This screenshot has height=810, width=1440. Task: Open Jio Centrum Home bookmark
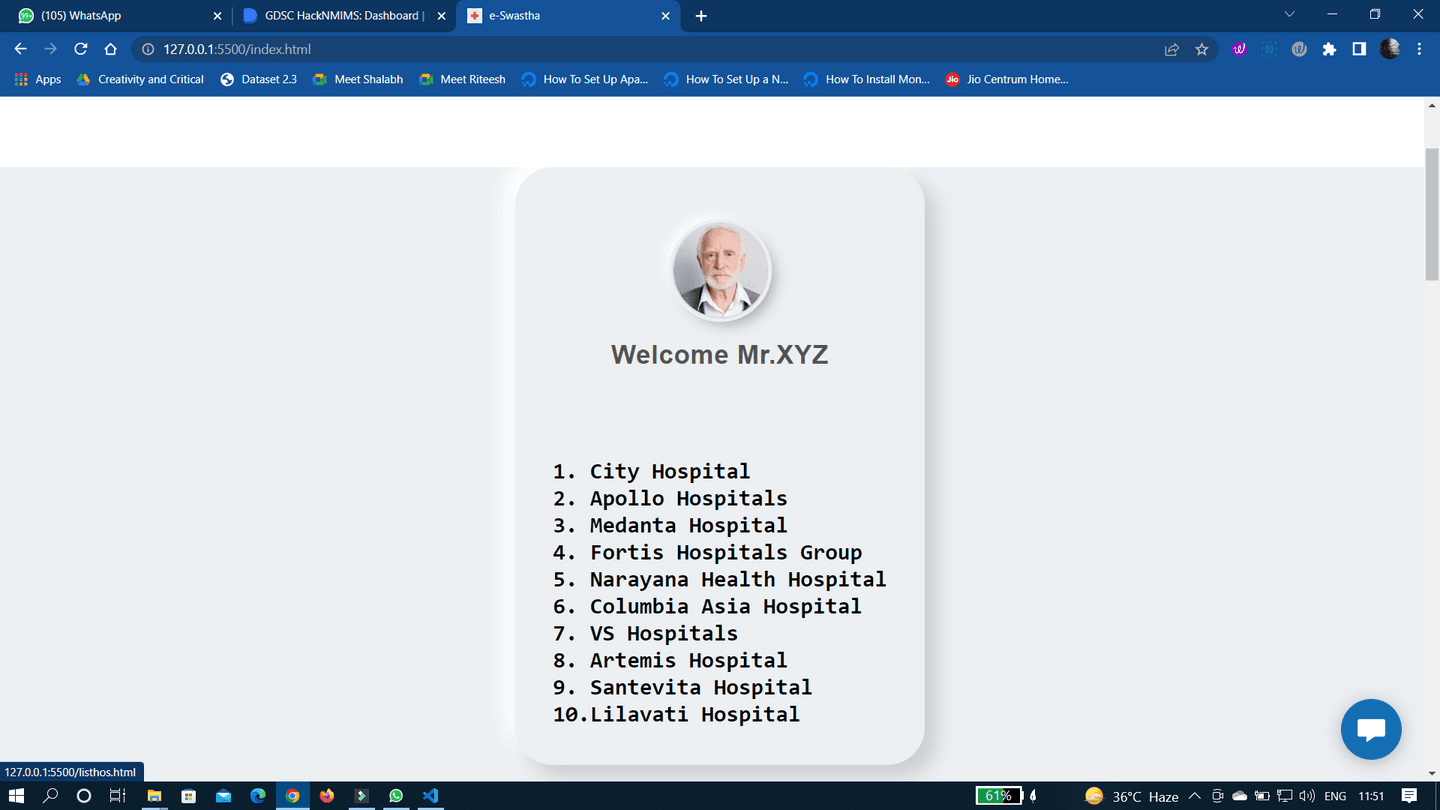point(1007,79)
